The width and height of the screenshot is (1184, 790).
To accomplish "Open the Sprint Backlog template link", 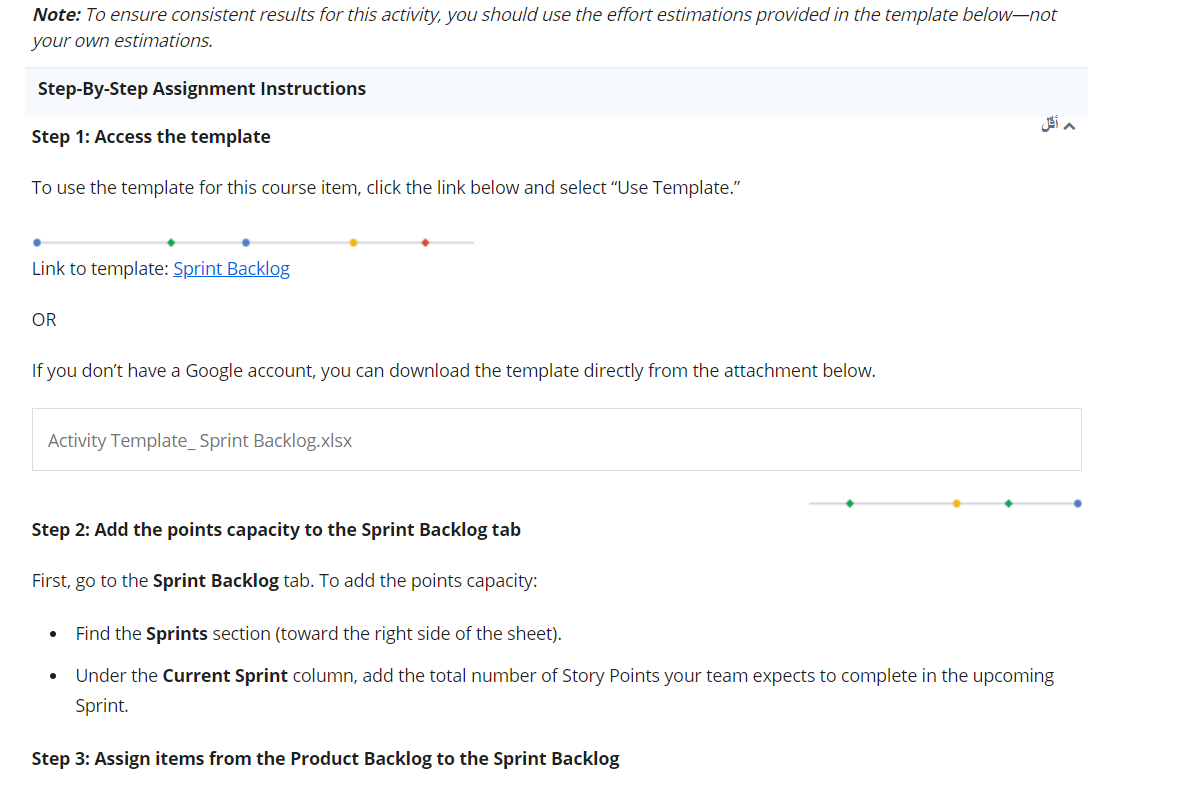I will [x=231, y=269].
